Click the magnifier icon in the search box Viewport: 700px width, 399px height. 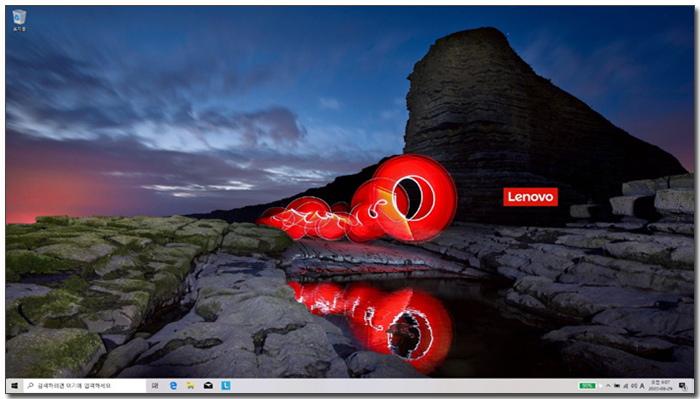pos(30,385)
